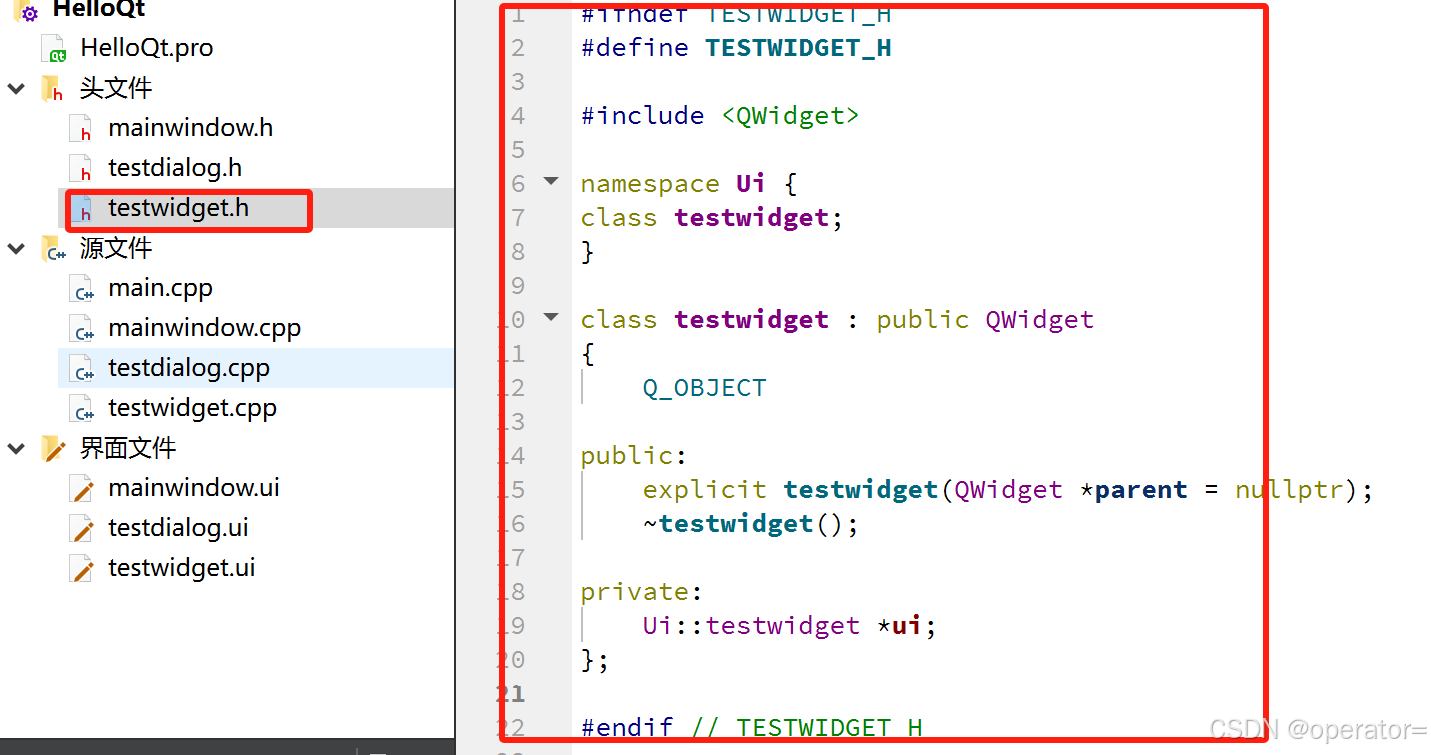Open mainwindow.cpp in the tree
This screenshot has height=755, width=1431.
(x=205, y=328)
